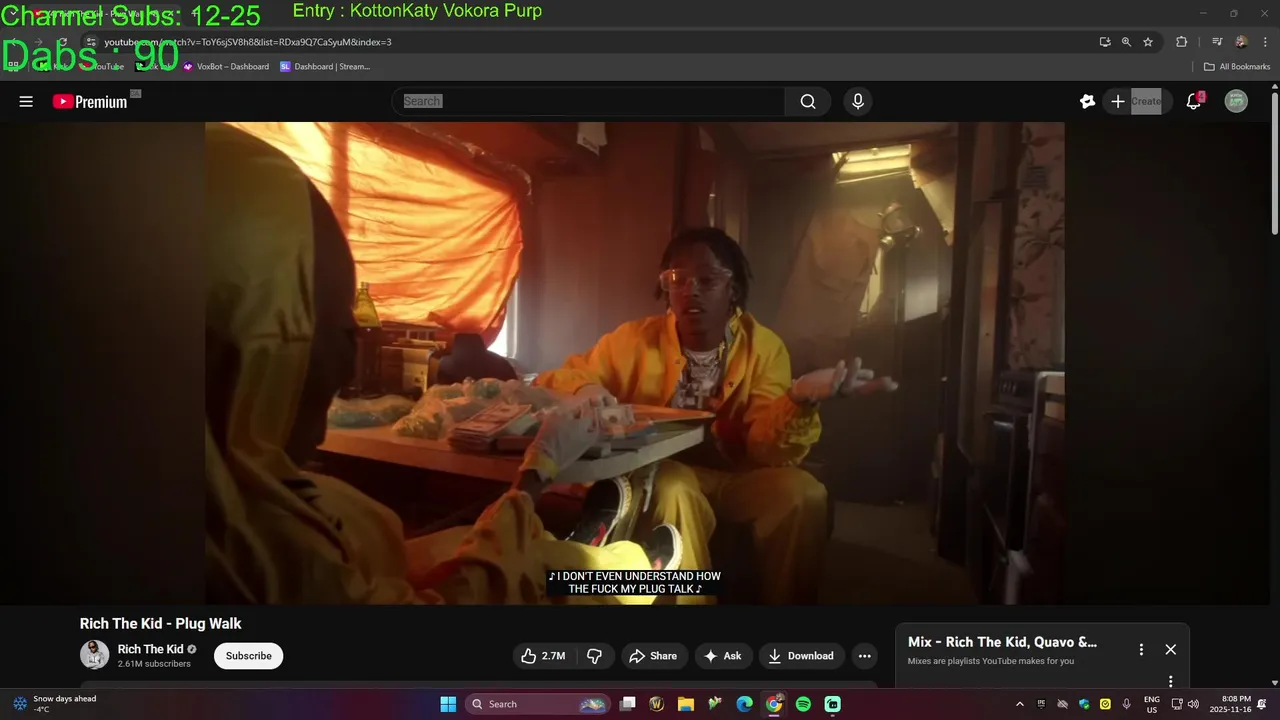Click the Windows taskbar search box
The height and width of the screenshot is (720, 1280).
pos(537,704)
